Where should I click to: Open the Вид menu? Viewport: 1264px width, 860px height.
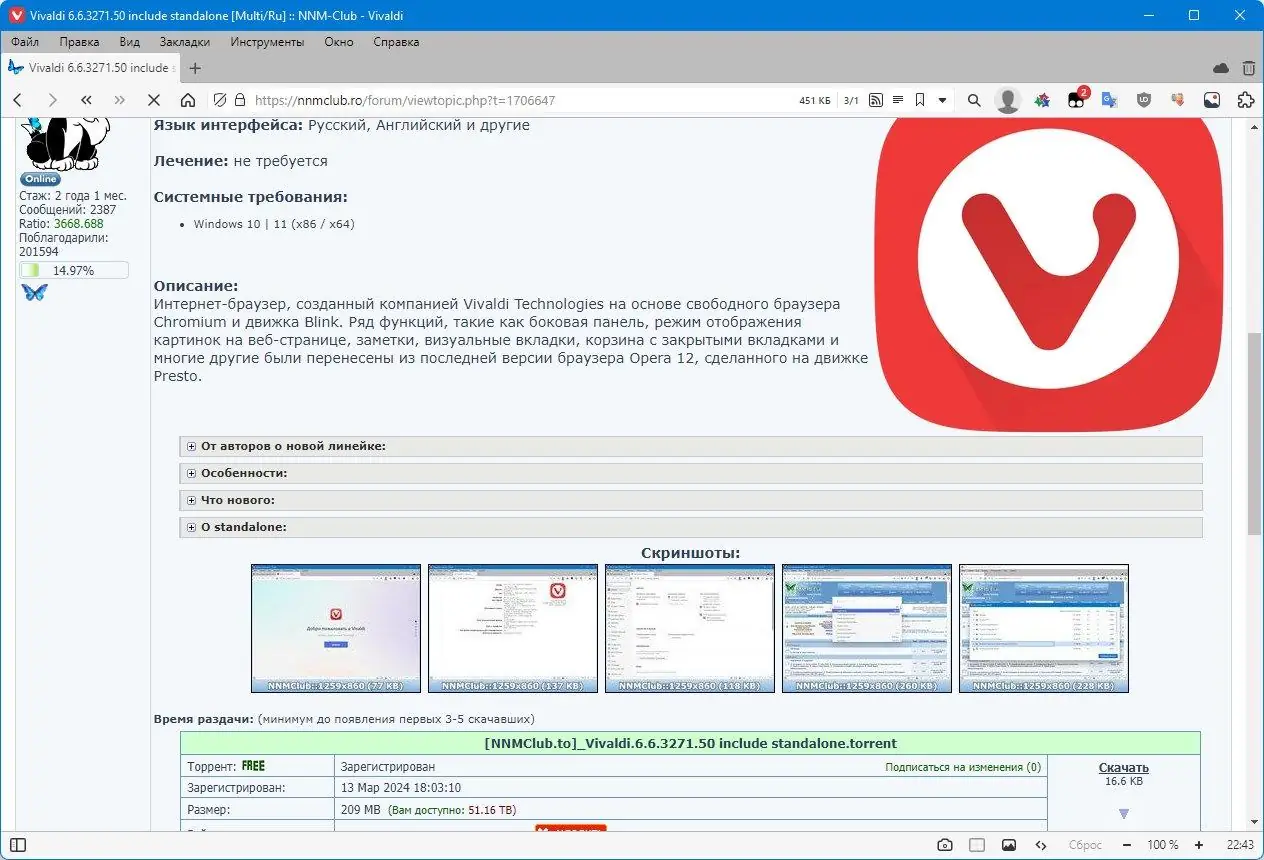coord(129,42)
